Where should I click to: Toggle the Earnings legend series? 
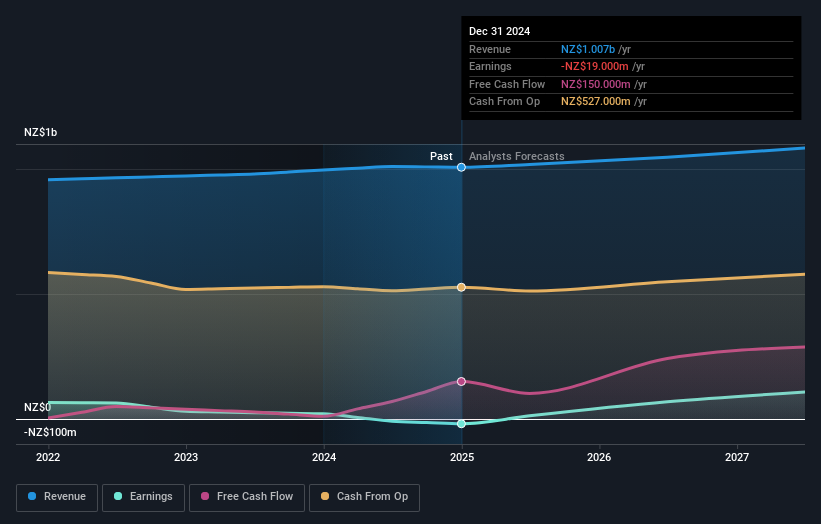pyautogui.click(x=143, y=497)
